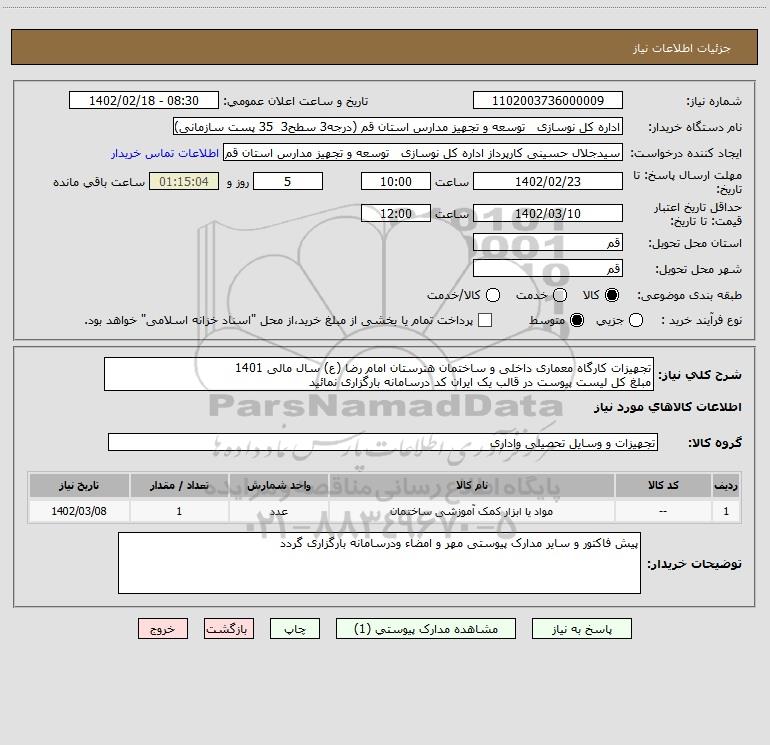Click the بازگشت back button
This screenshot has height=745, width=770.
229,629
